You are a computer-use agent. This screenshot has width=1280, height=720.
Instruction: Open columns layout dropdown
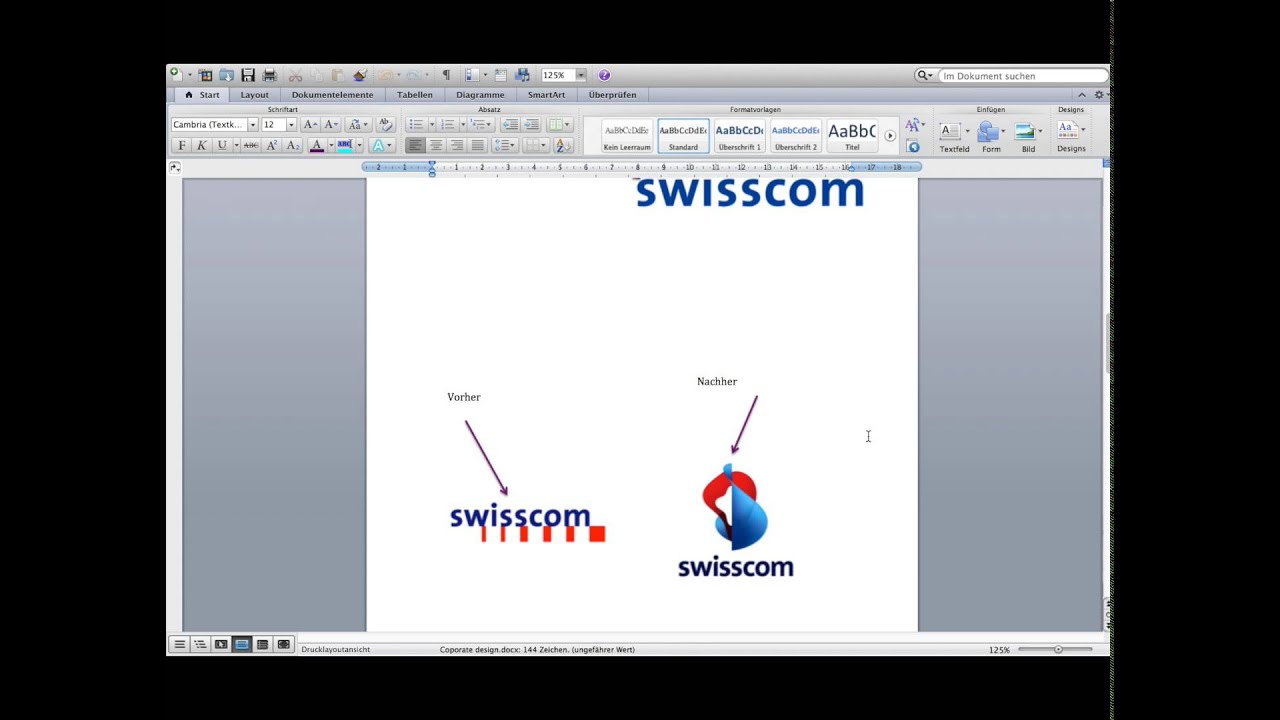click(x=561, y=125)
